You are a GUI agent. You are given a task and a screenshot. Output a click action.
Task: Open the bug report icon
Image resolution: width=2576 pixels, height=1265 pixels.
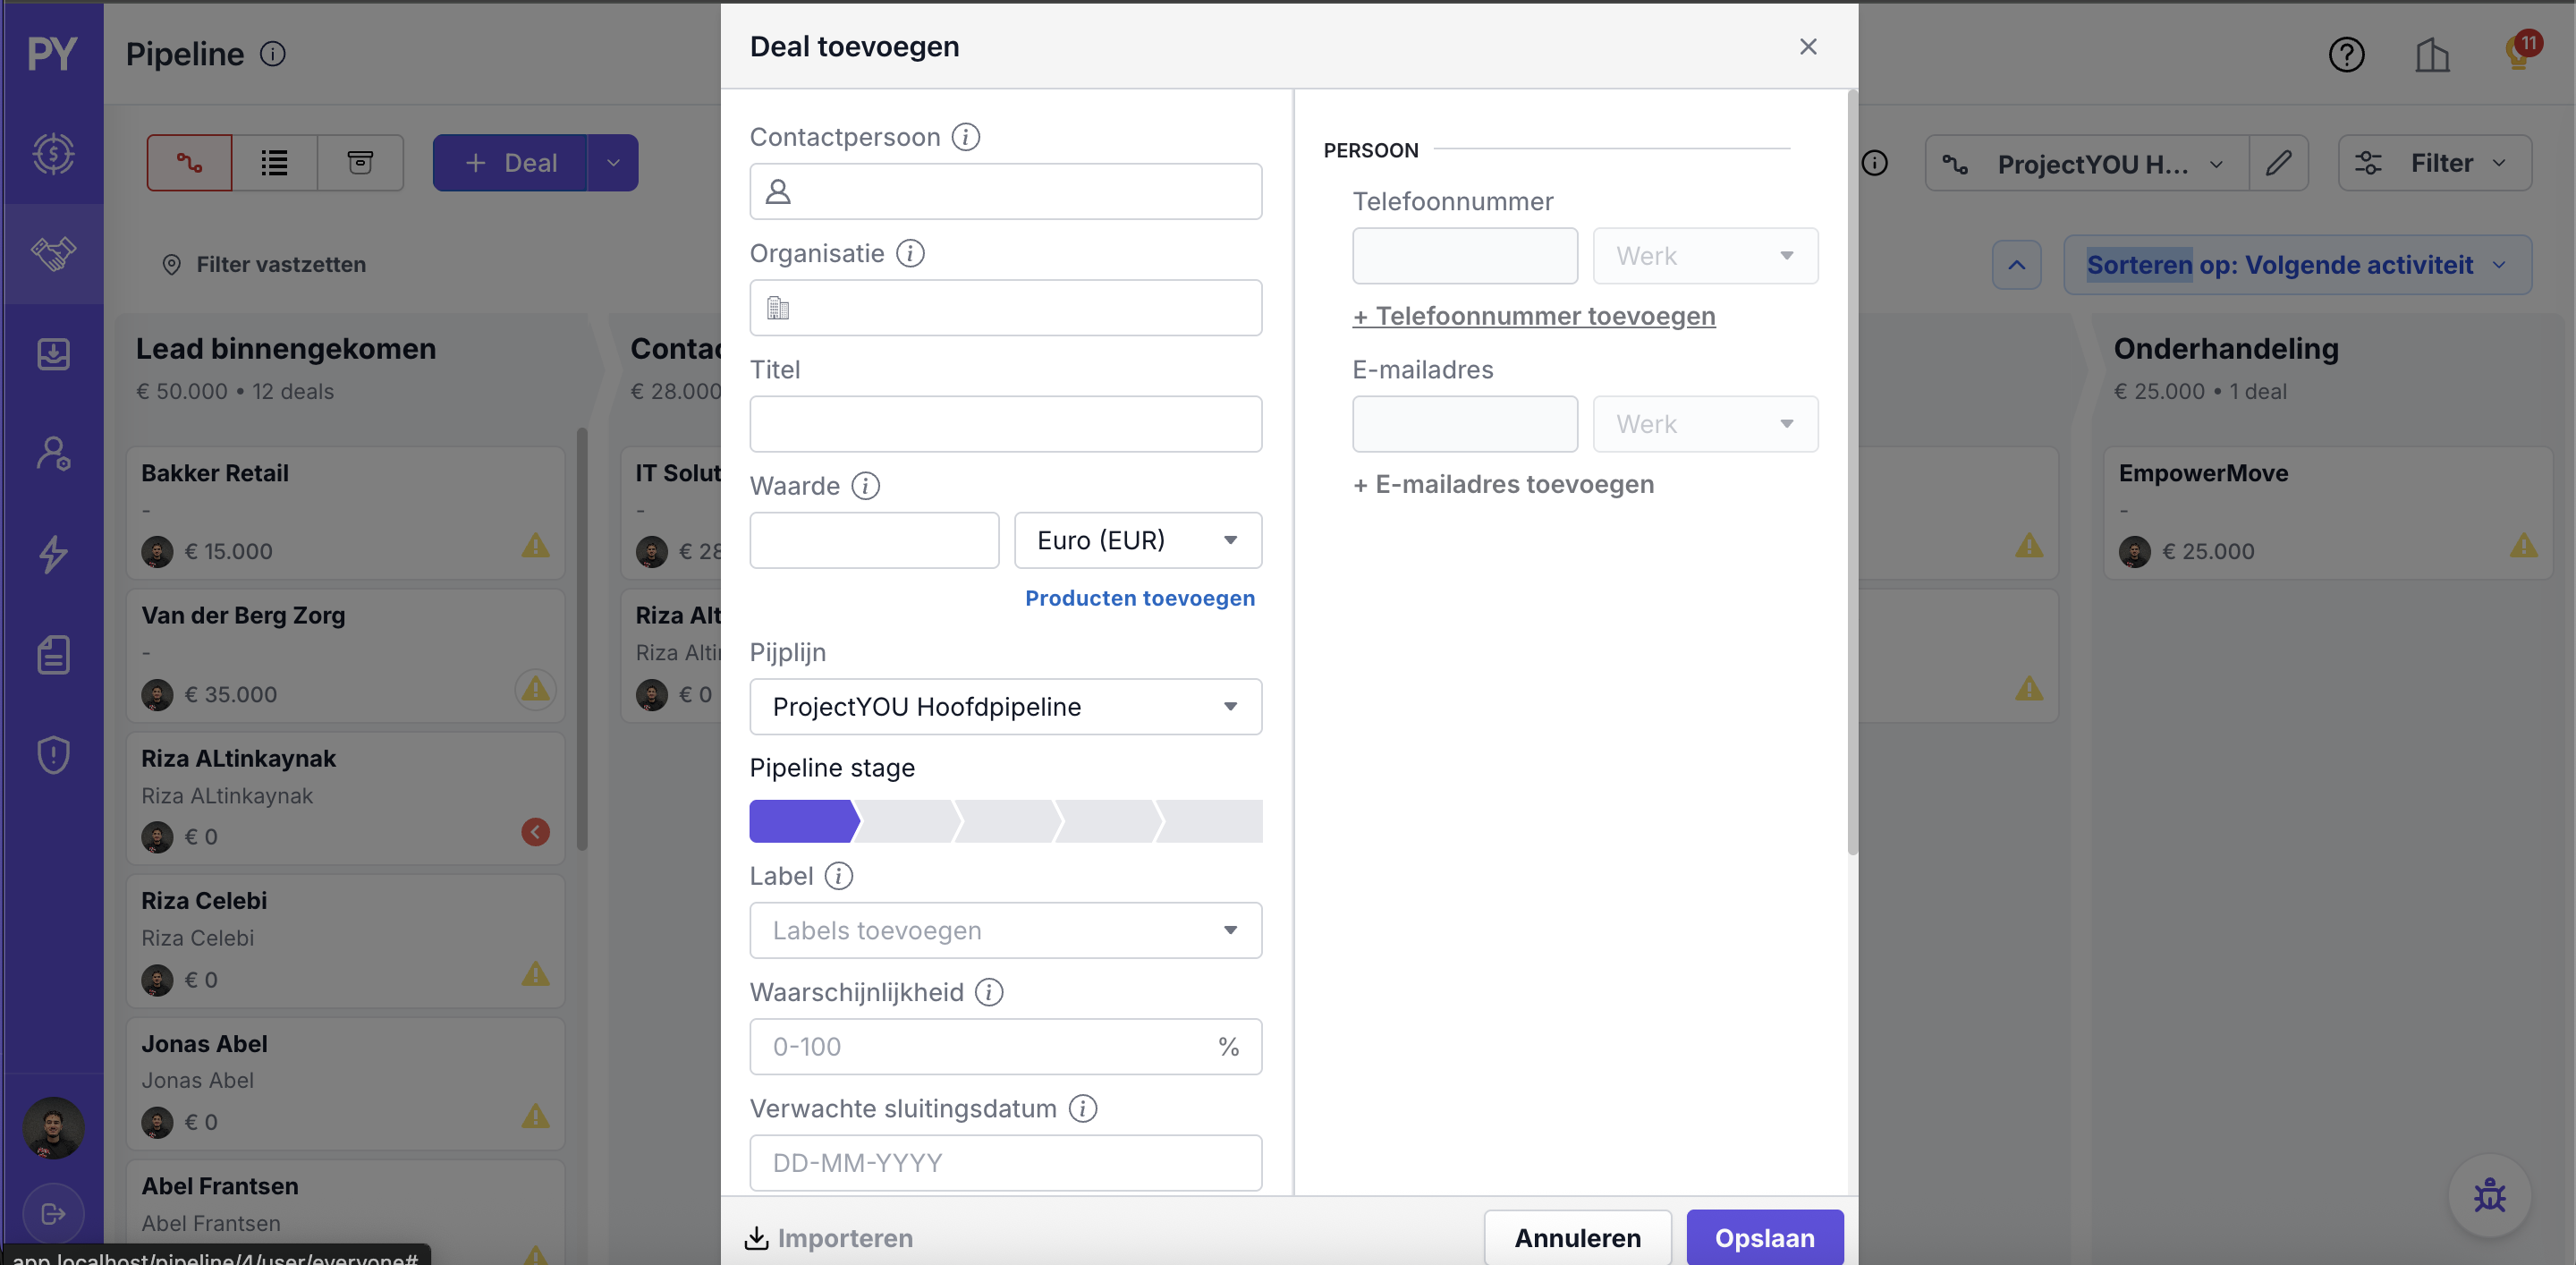[x=2489, y=1195]
